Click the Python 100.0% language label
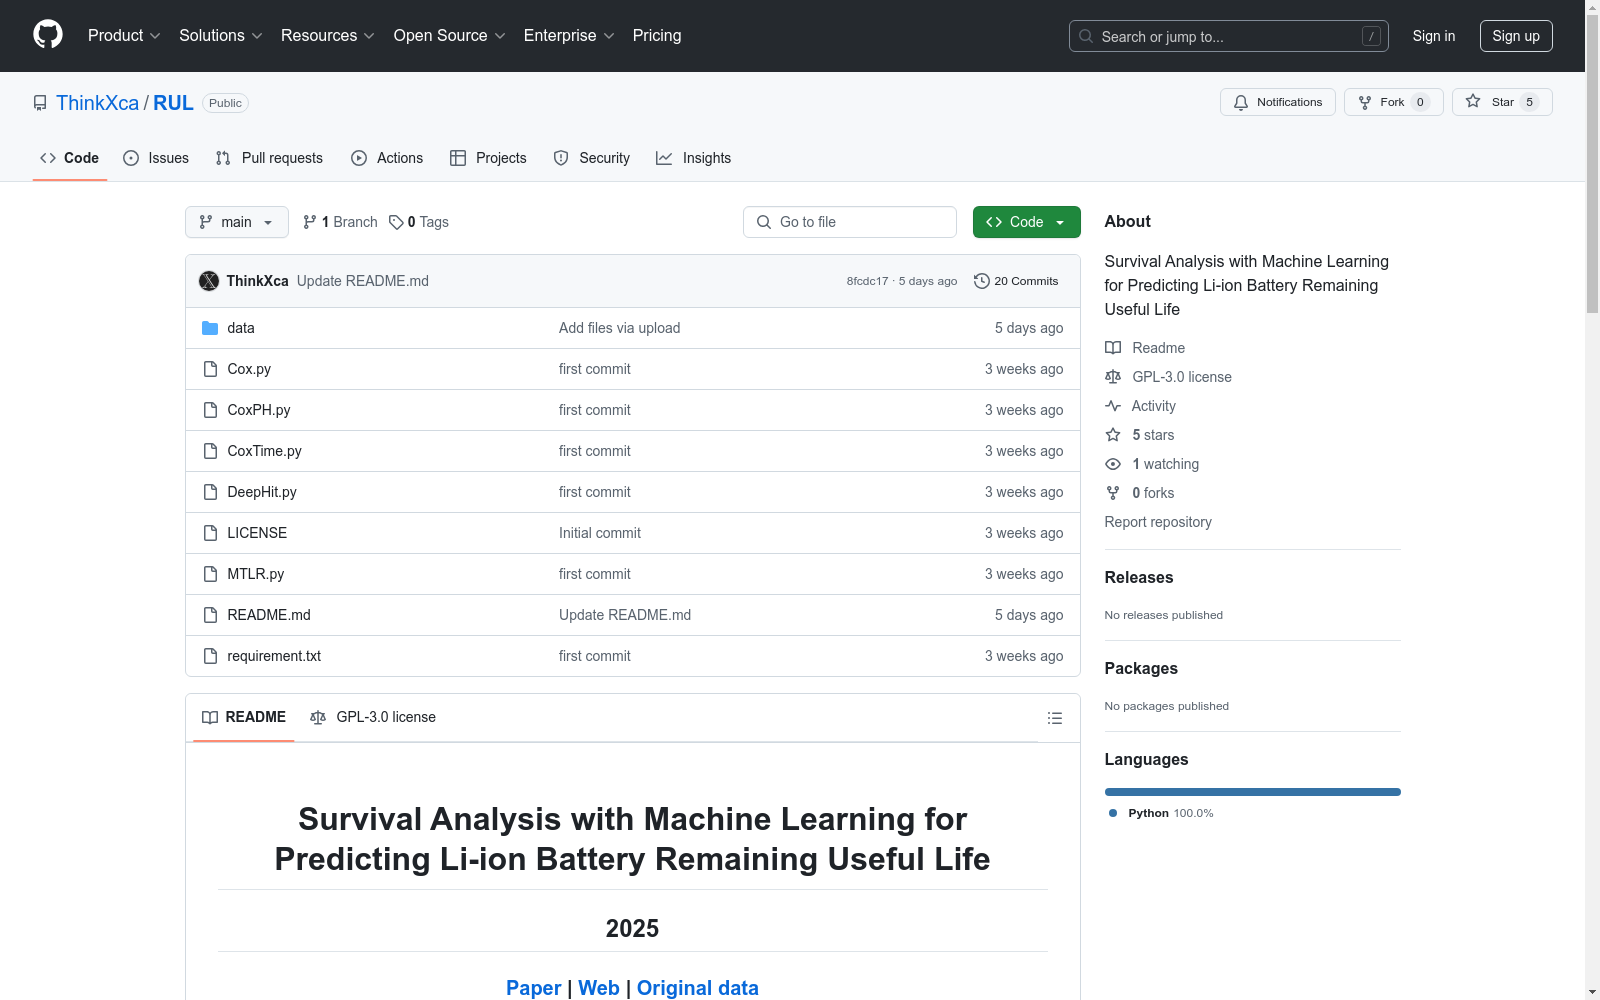1600x1000 pixels. point(1161,813)
